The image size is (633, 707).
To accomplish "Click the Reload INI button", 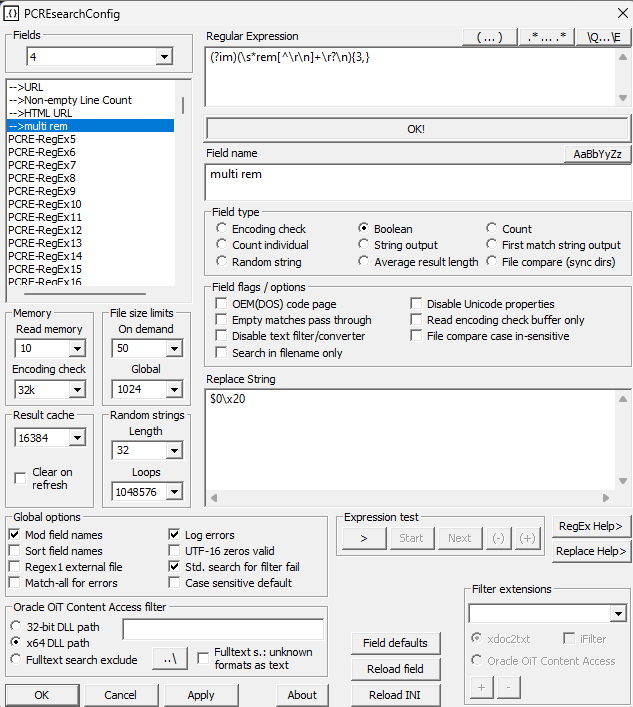I will pos(395,695).
